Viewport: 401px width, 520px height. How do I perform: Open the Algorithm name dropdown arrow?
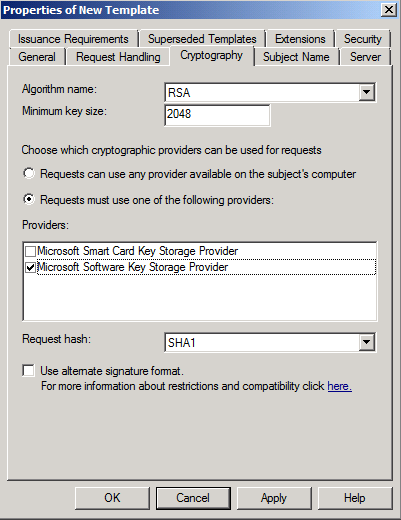(x=366, y=92)
